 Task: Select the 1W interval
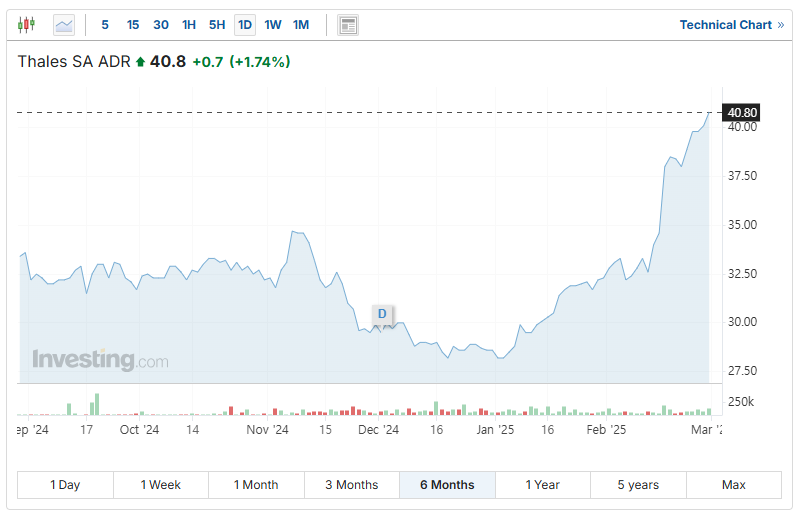point(273,24)
